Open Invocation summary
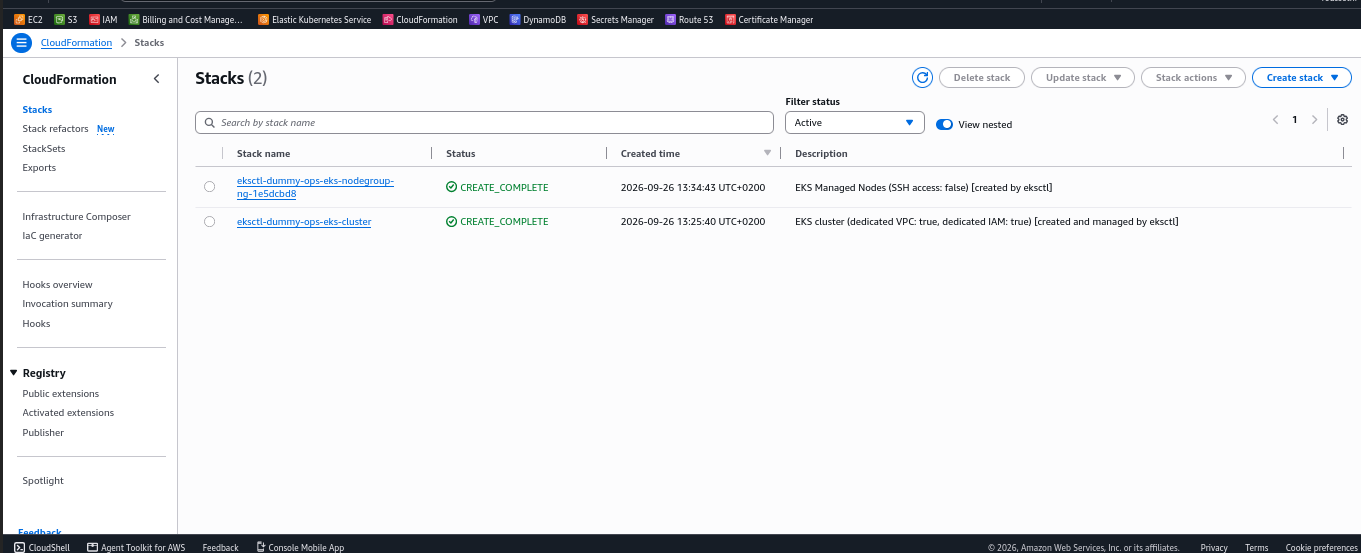This screenshot has width=1361, height=553. [67, 304]
